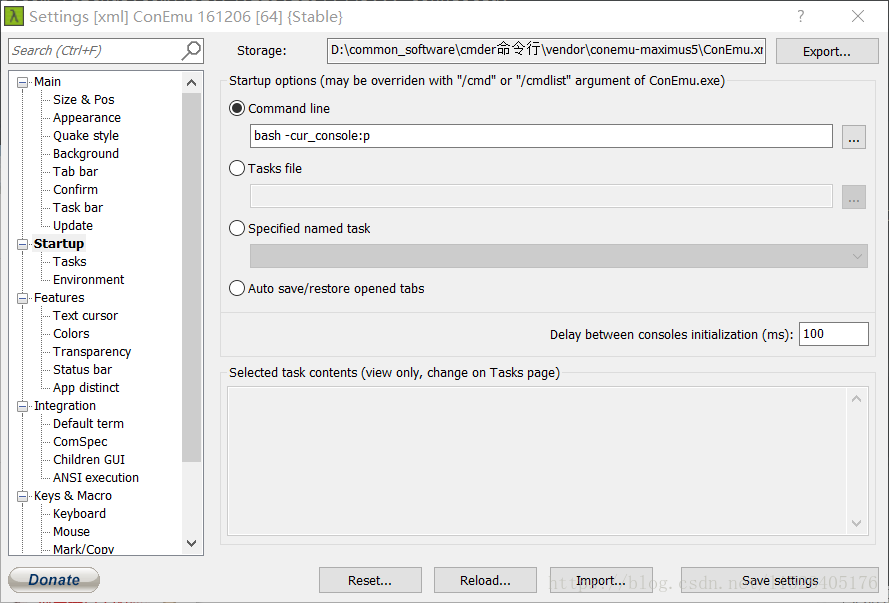
Task: Collapse the Main tree node
Action: tap(23, 82)
